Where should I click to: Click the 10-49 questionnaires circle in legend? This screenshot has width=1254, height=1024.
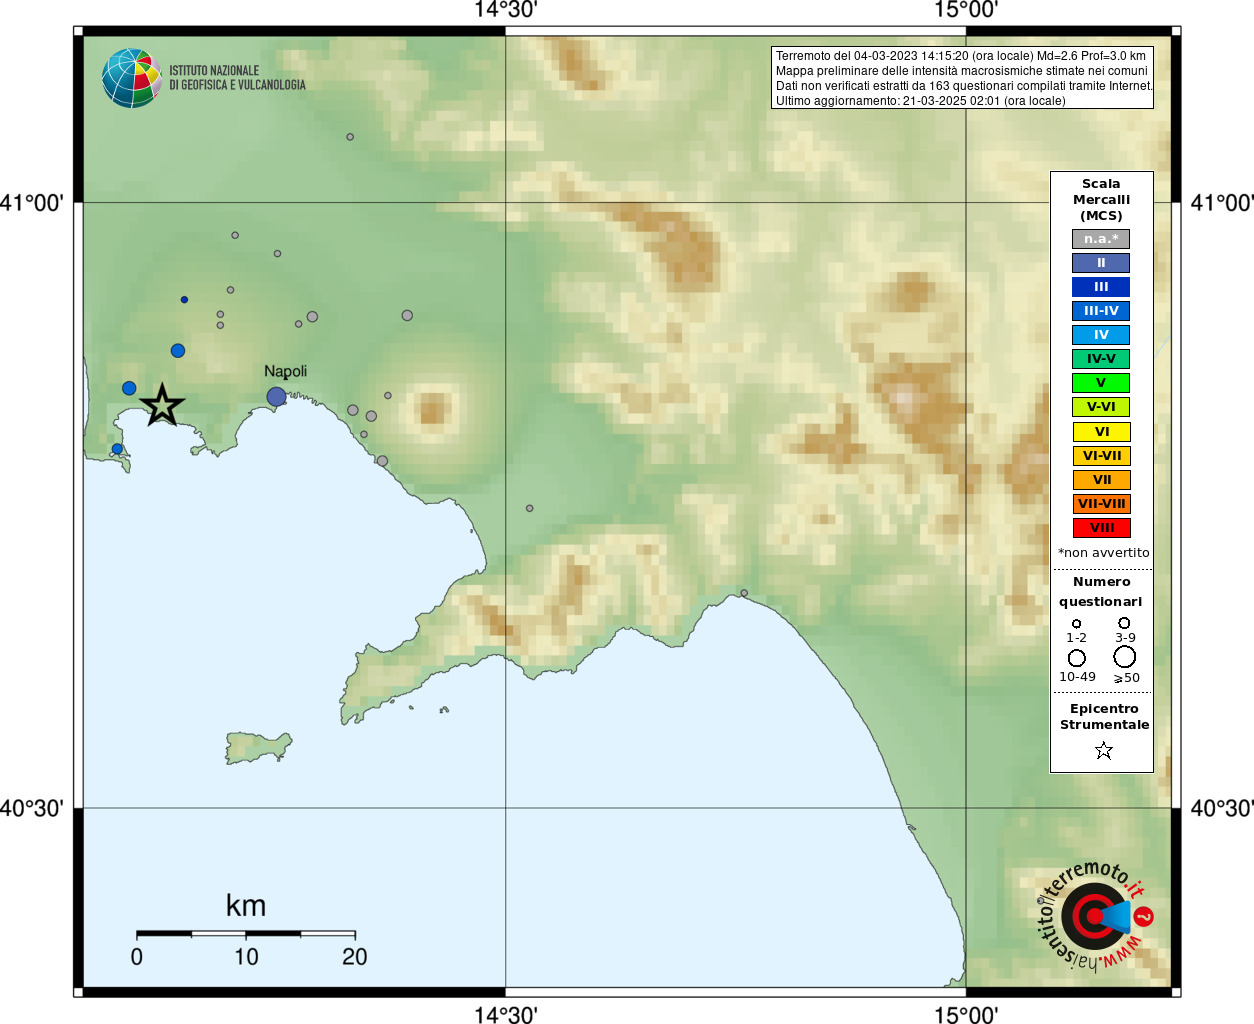[x=1077, y=658]
